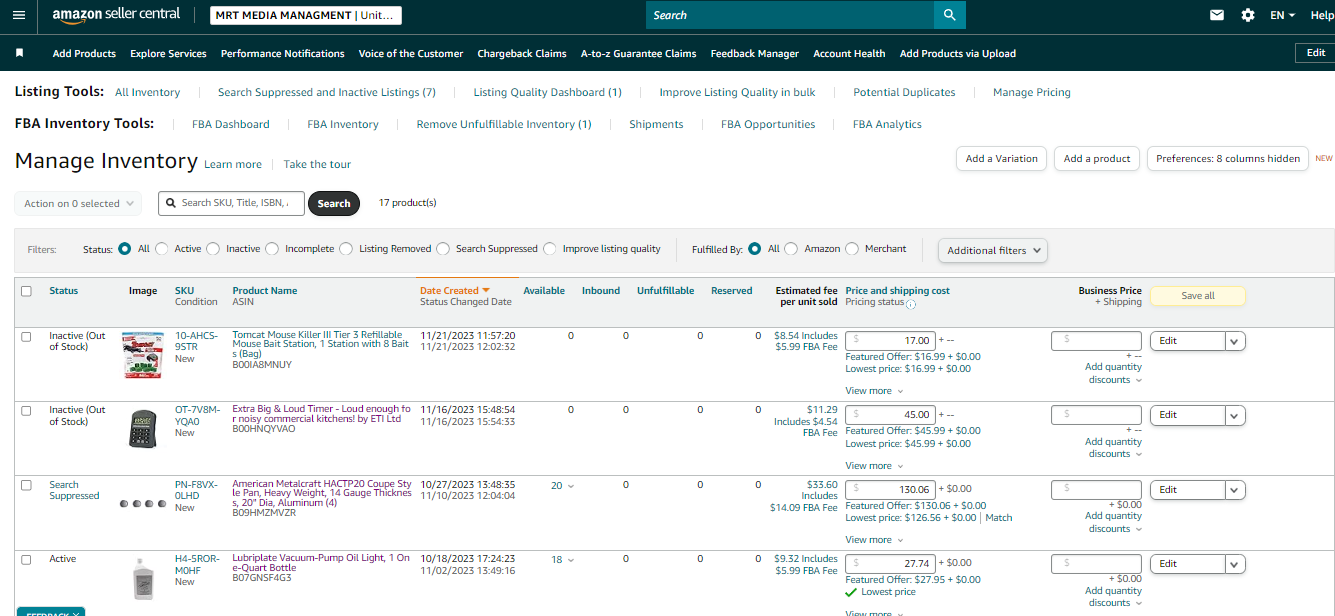Image resolution: width=1335 pixels, height=616 pixels.
Task: Click the bookmark icon in the navigation bar
Action: pos(19,53)
